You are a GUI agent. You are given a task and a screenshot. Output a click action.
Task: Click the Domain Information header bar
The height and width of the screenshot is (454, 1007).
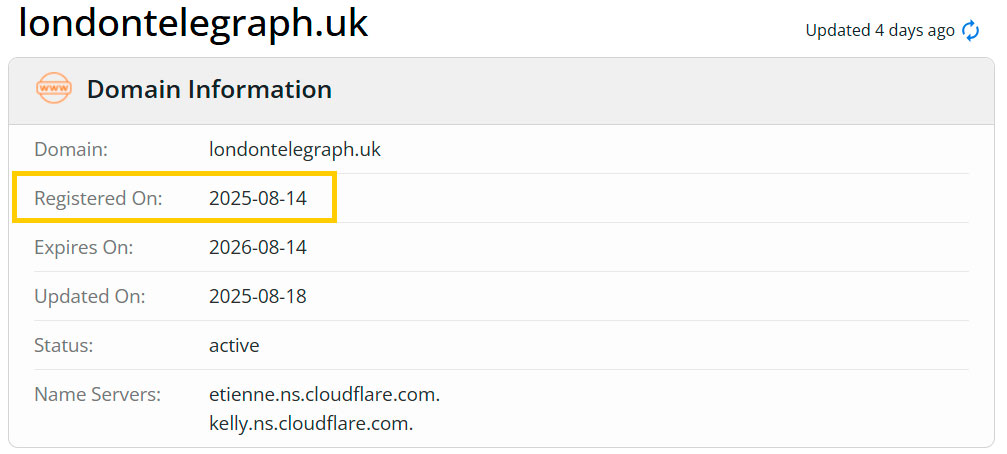(x=501, y=91)
